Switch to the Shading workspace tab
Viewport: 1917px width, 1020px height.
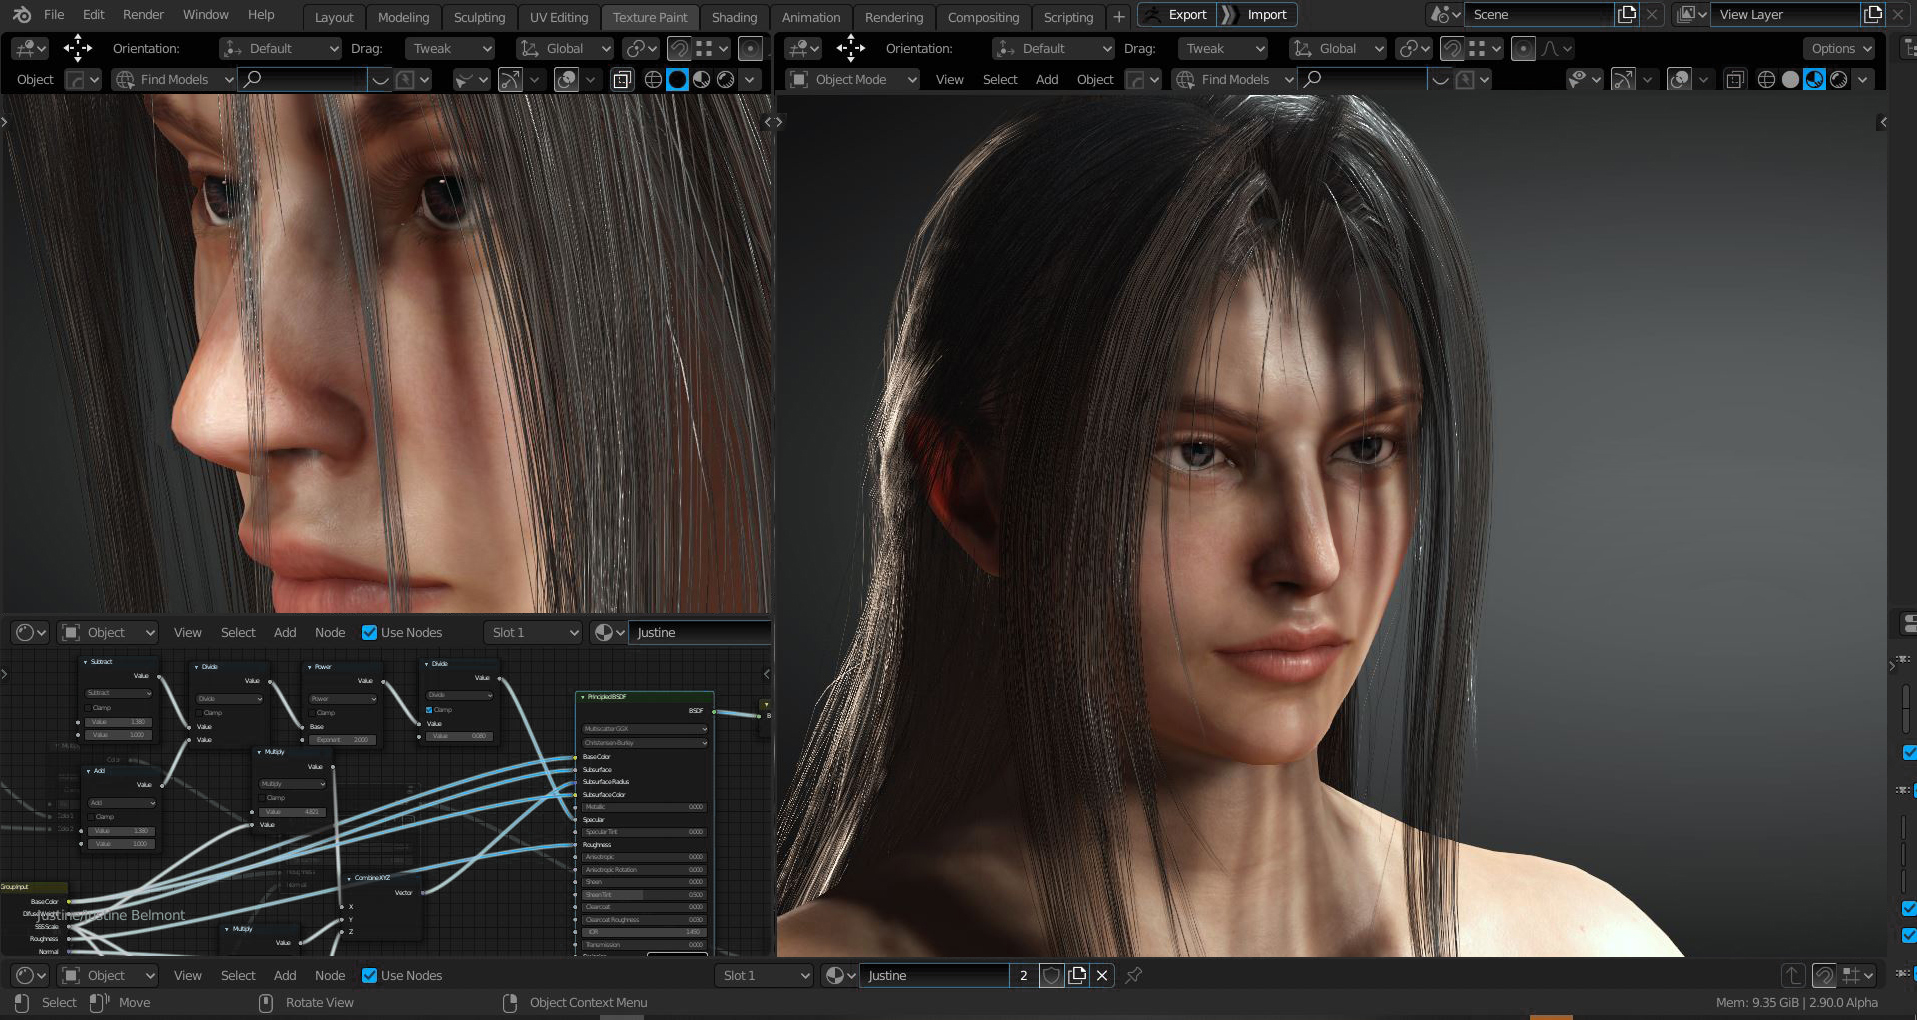click(734, 17)
